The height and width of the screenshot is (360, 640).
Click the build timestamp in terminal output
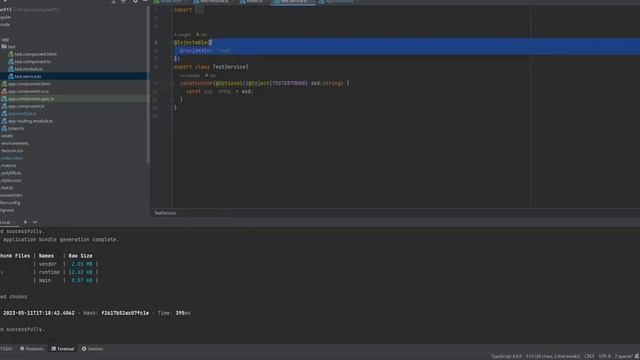(39, 313)
